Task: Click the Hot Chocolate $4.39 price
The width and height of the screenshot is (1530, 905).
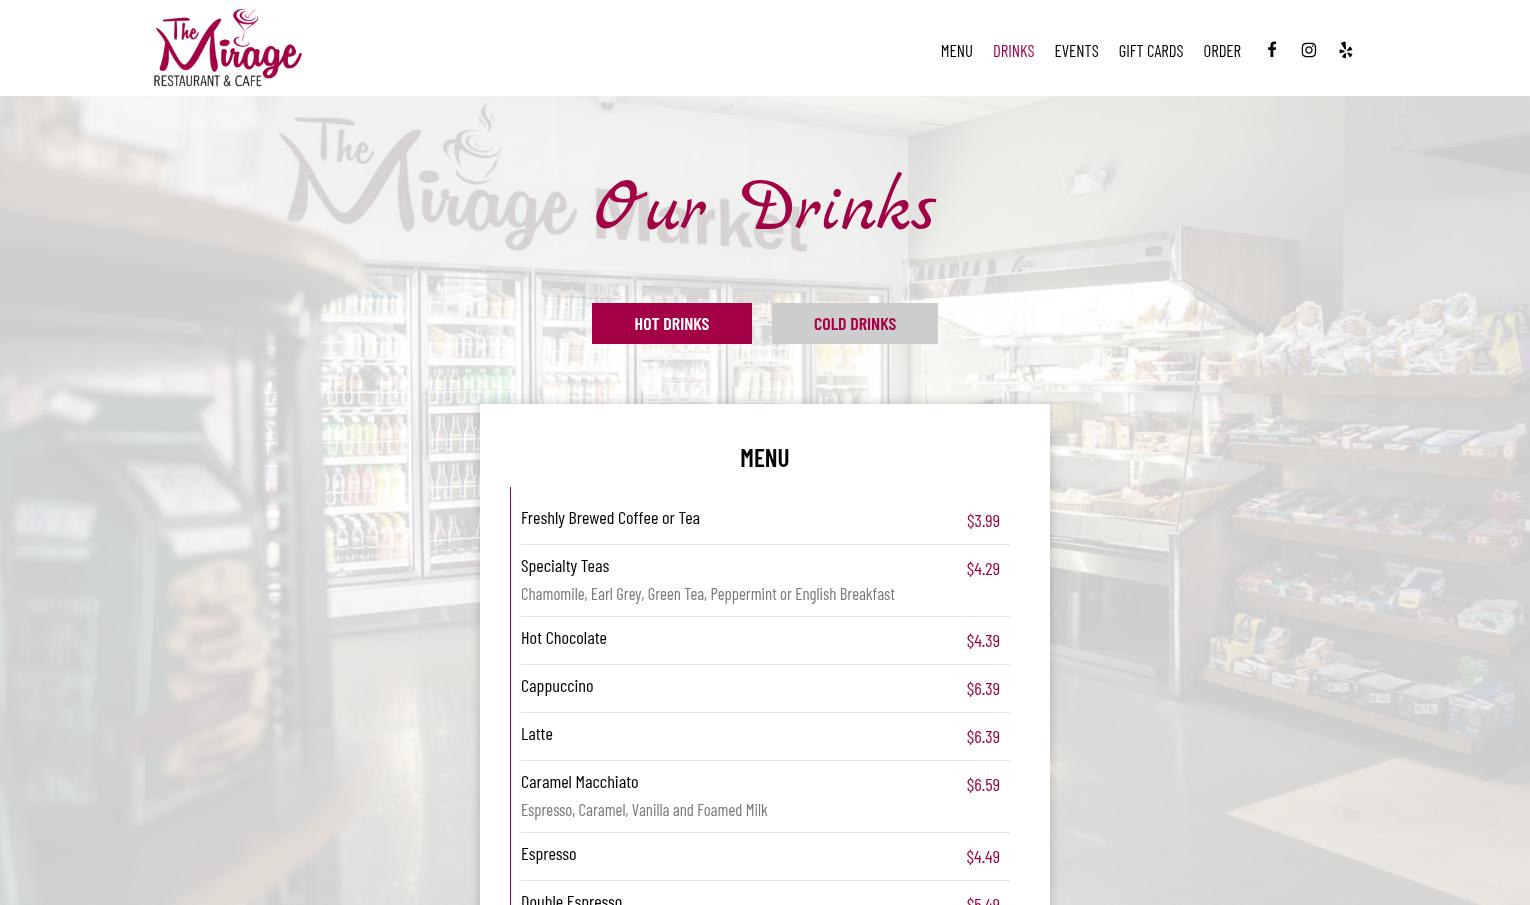Action: 982,640
